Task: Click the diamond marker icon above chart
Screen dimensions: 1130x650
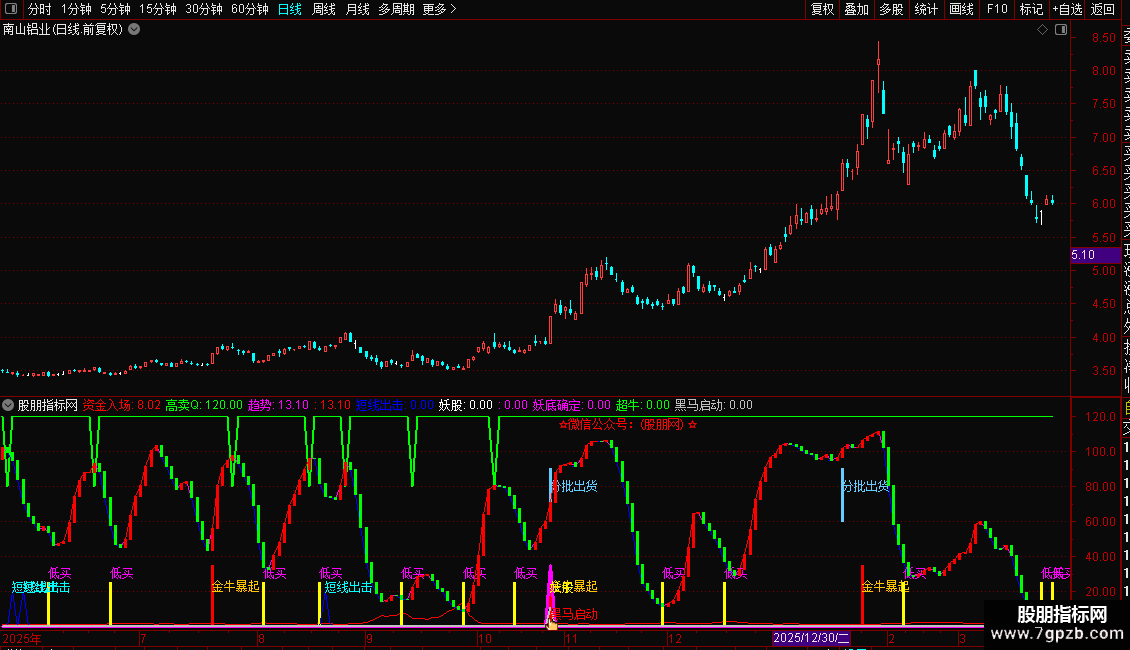Action: click(x=1042, y=30)
